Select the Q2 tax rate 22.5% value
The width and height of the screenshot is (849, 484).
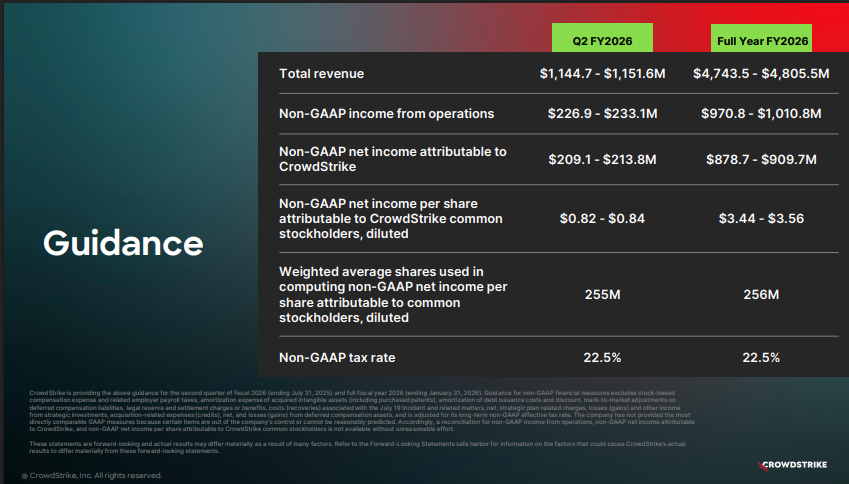[x=602, y=357]
